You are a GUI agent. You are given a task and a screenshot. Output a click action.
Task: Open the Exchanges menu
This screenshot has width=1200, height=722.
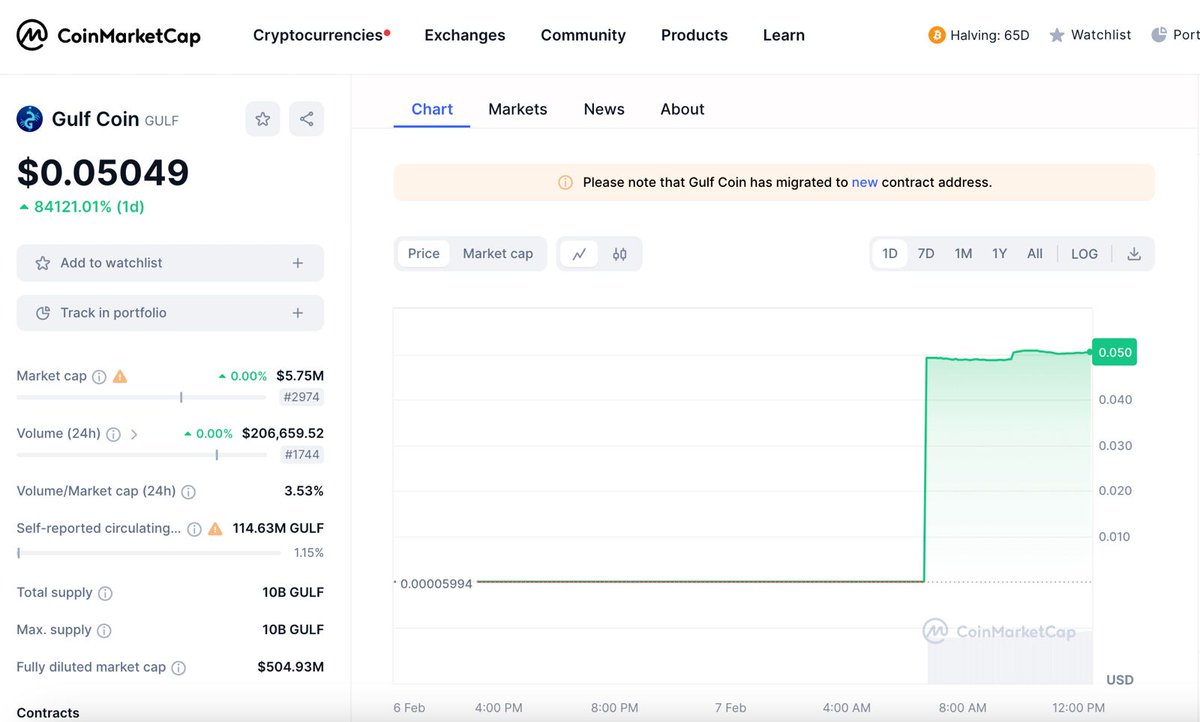pos(465,35)
